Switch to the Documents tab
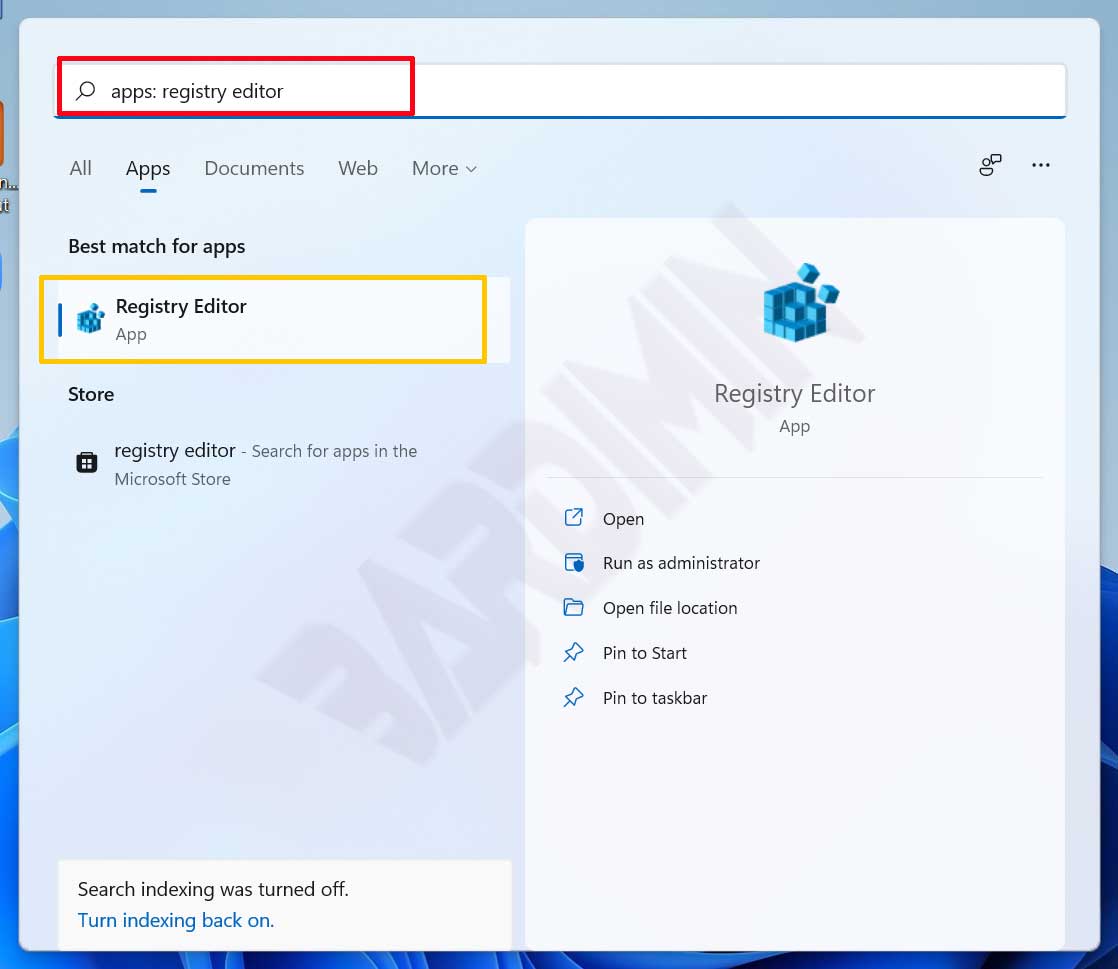 tap(254, 168)
